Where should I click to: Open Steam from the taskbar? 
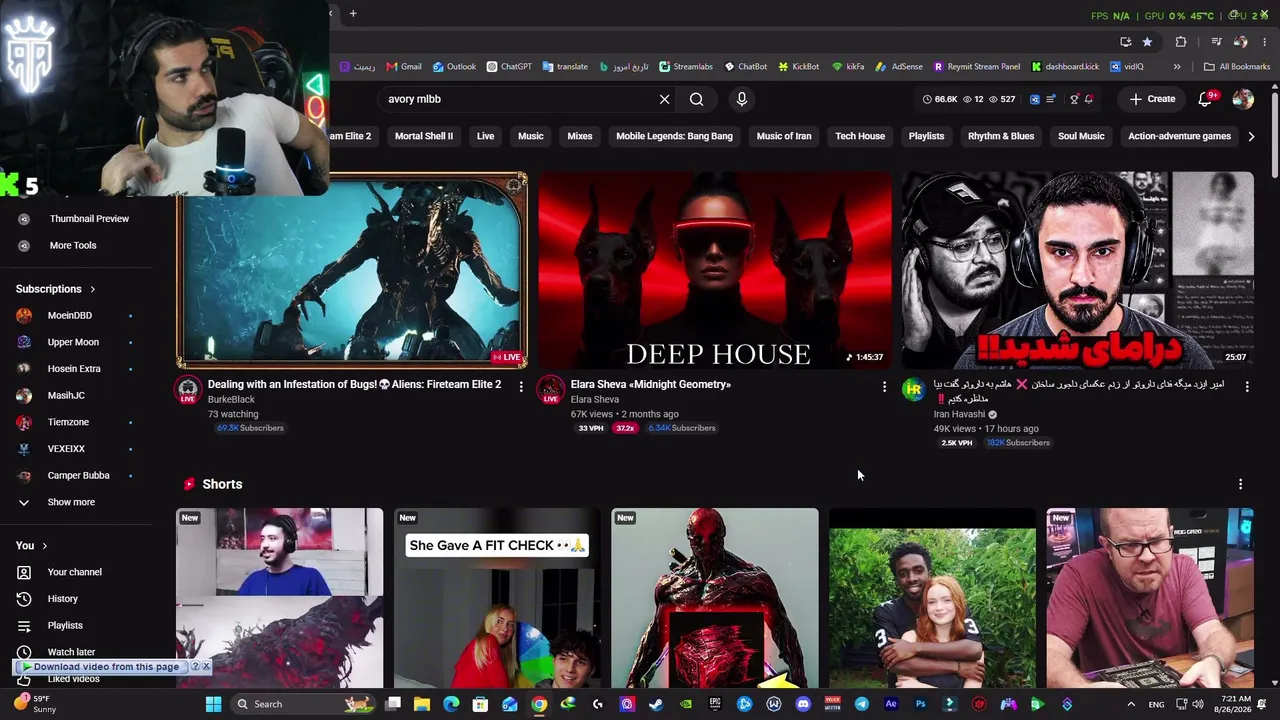pos(656,704)
